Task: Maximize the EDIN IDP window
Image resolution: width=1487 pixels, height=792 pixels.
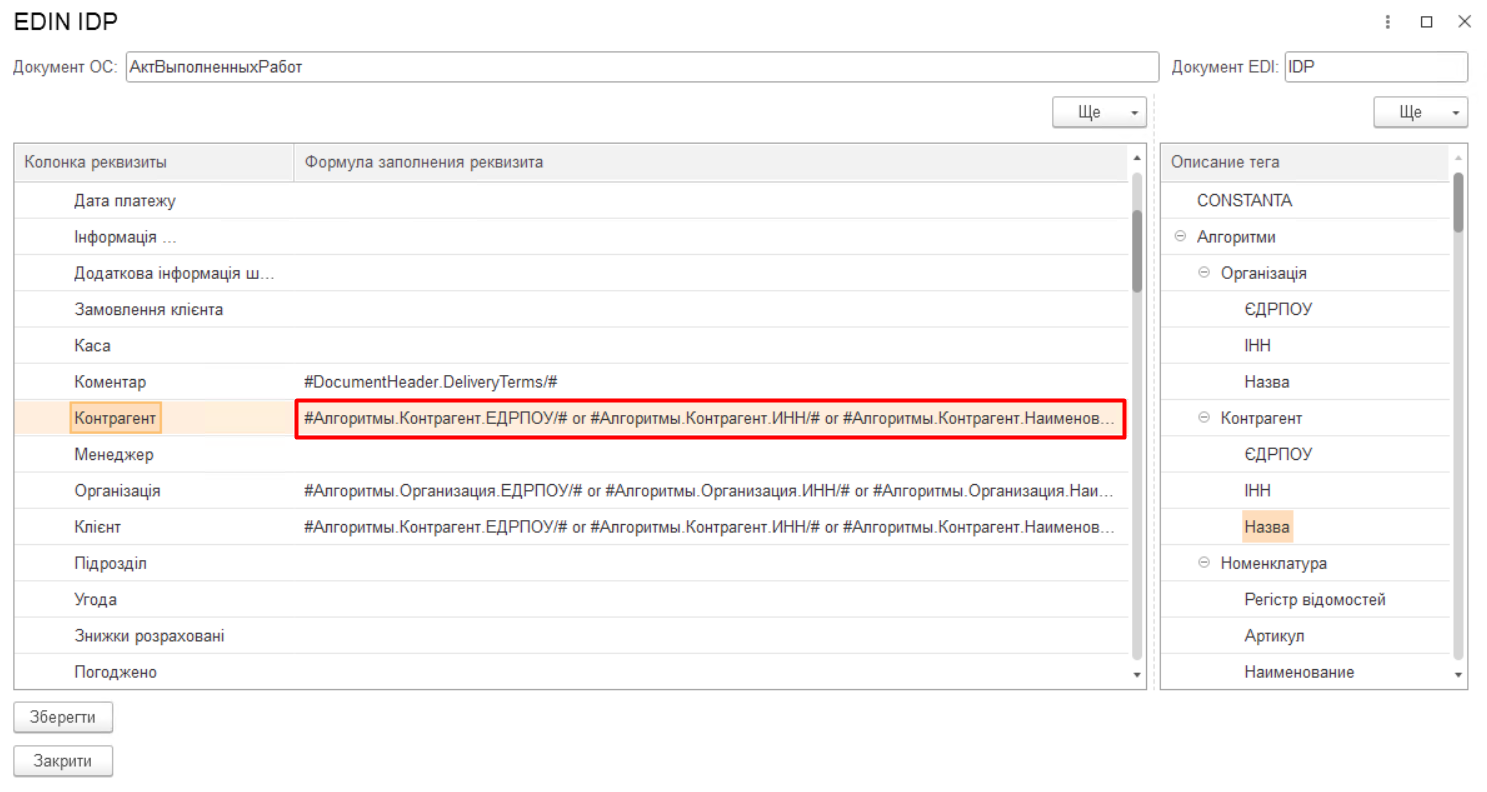Action: click(x=1426, y=22)
